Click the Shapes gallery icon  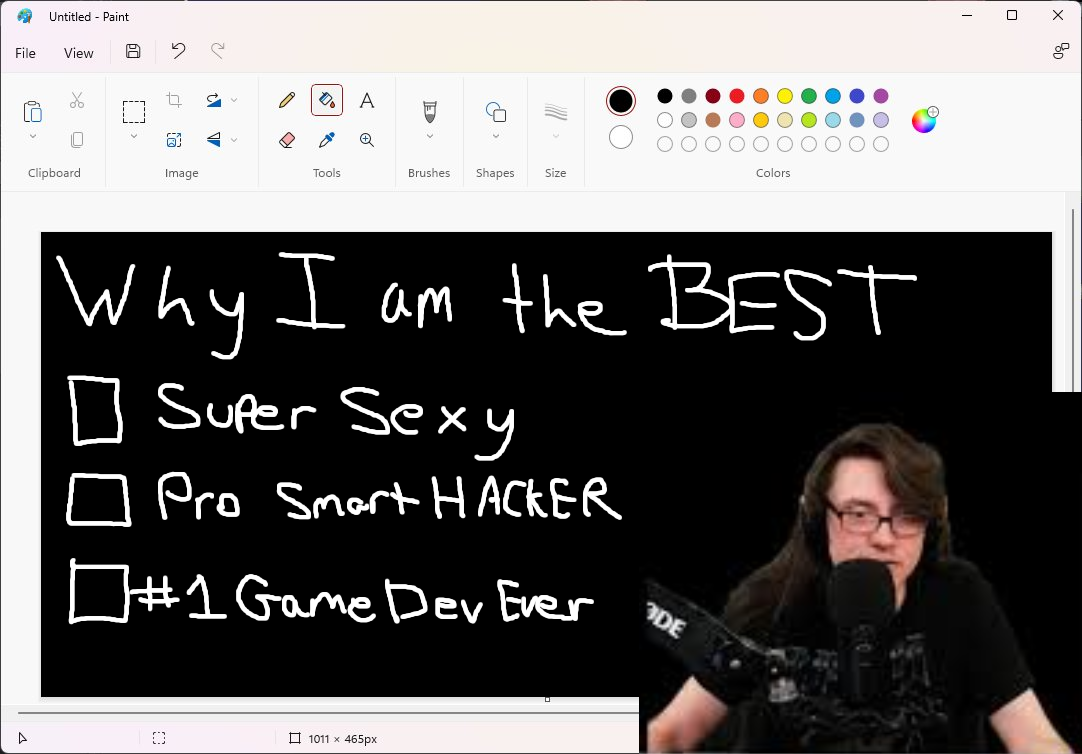[495, 112]
